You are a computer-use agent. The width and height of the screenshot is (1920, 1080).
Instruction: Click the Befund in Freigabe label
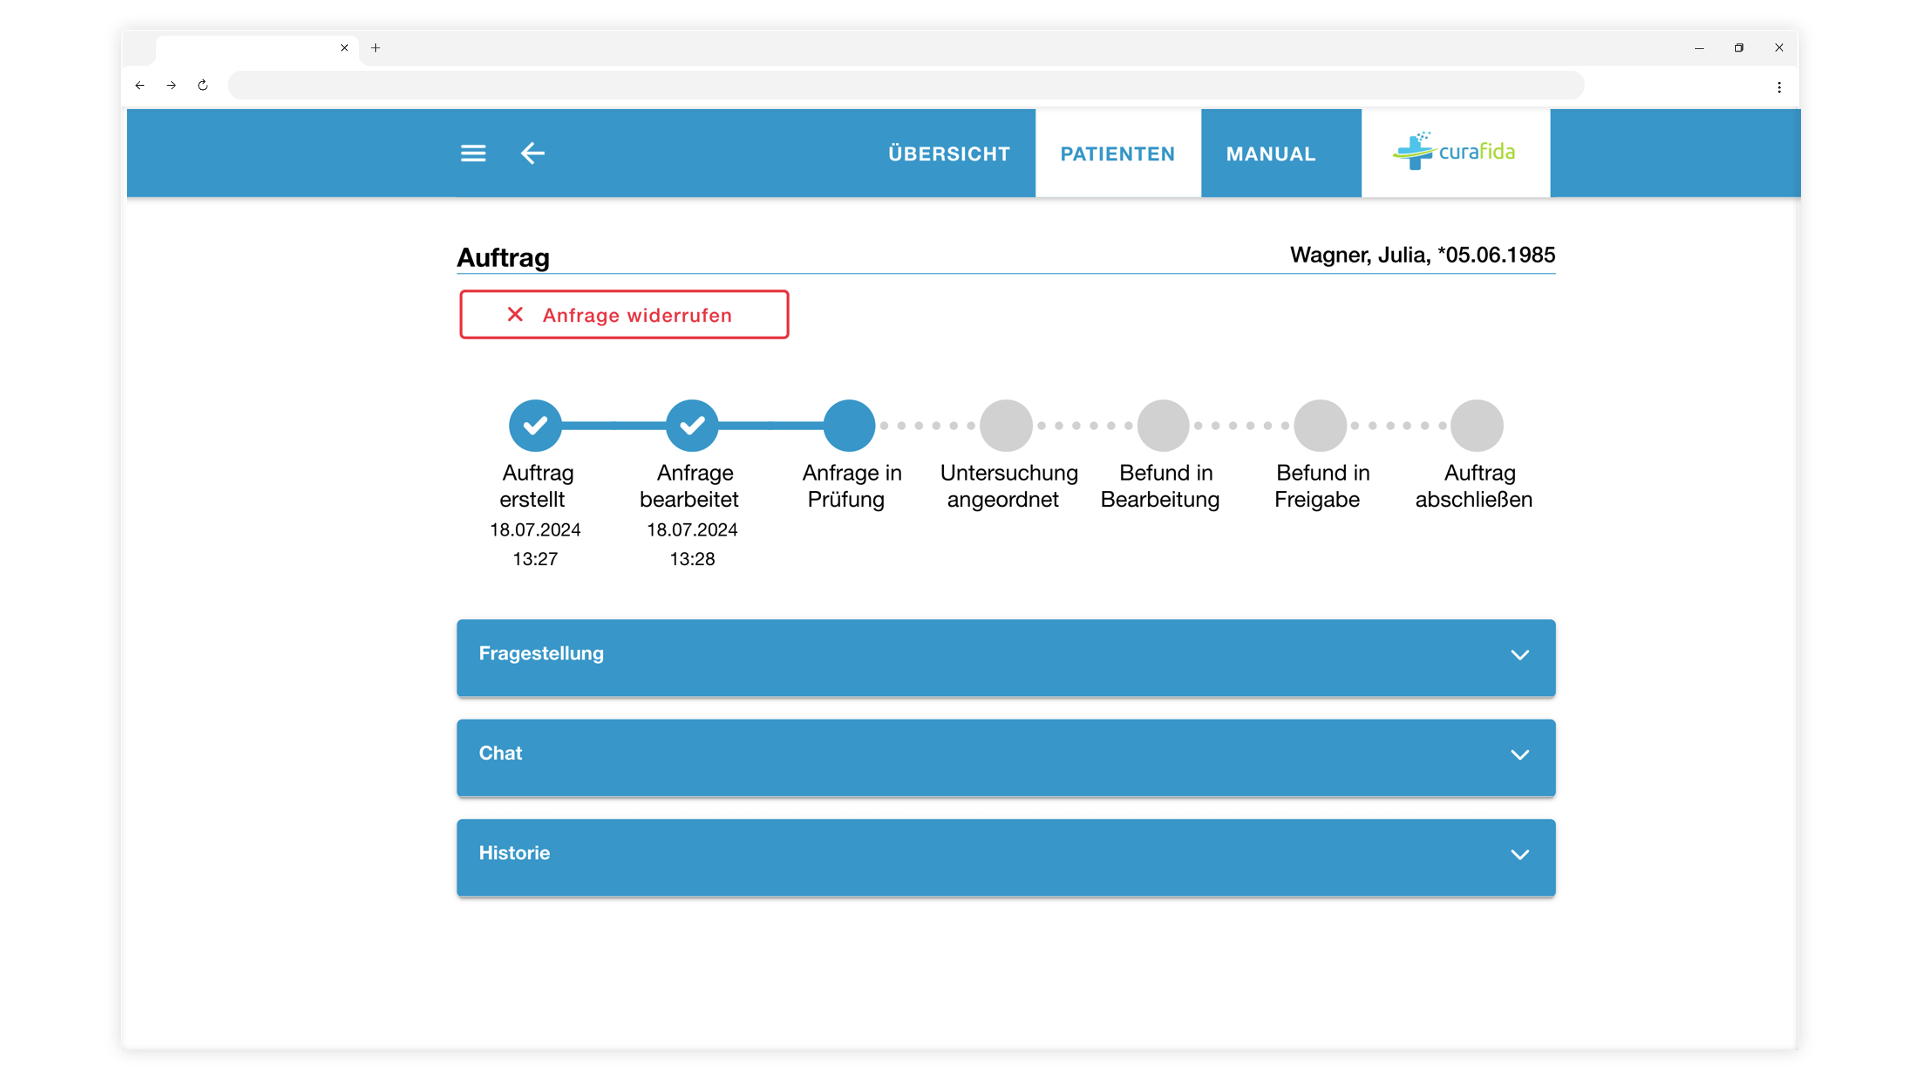click(1321, 486)
